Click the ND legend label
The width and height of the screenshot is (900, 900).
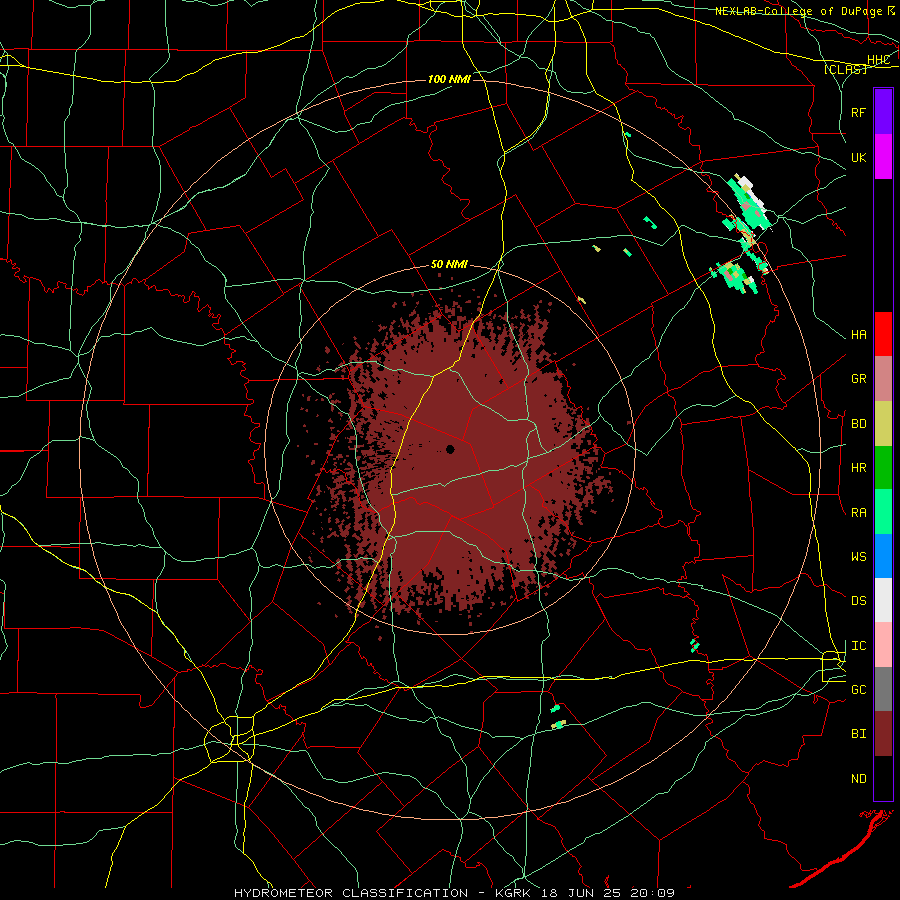click(x=858, y=779)
